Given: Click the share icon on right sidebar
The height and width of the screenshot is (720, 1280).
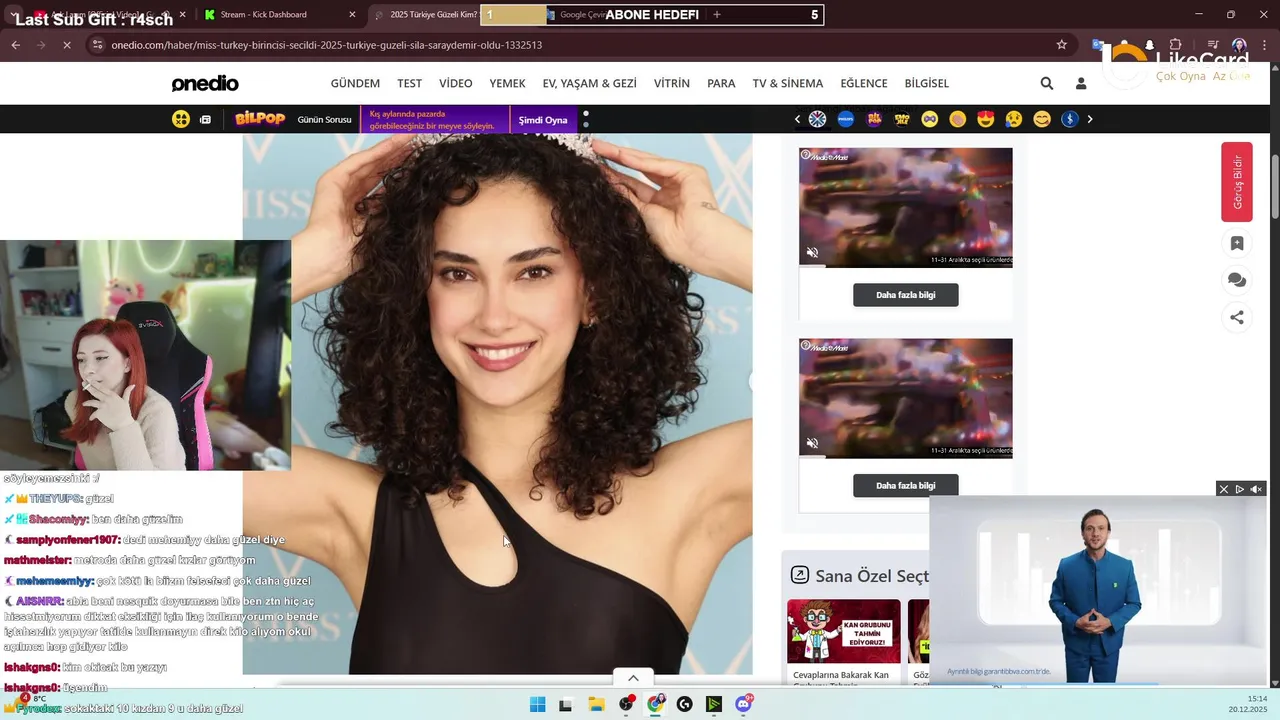Looking at the screenshot, I should [1237, 317].
